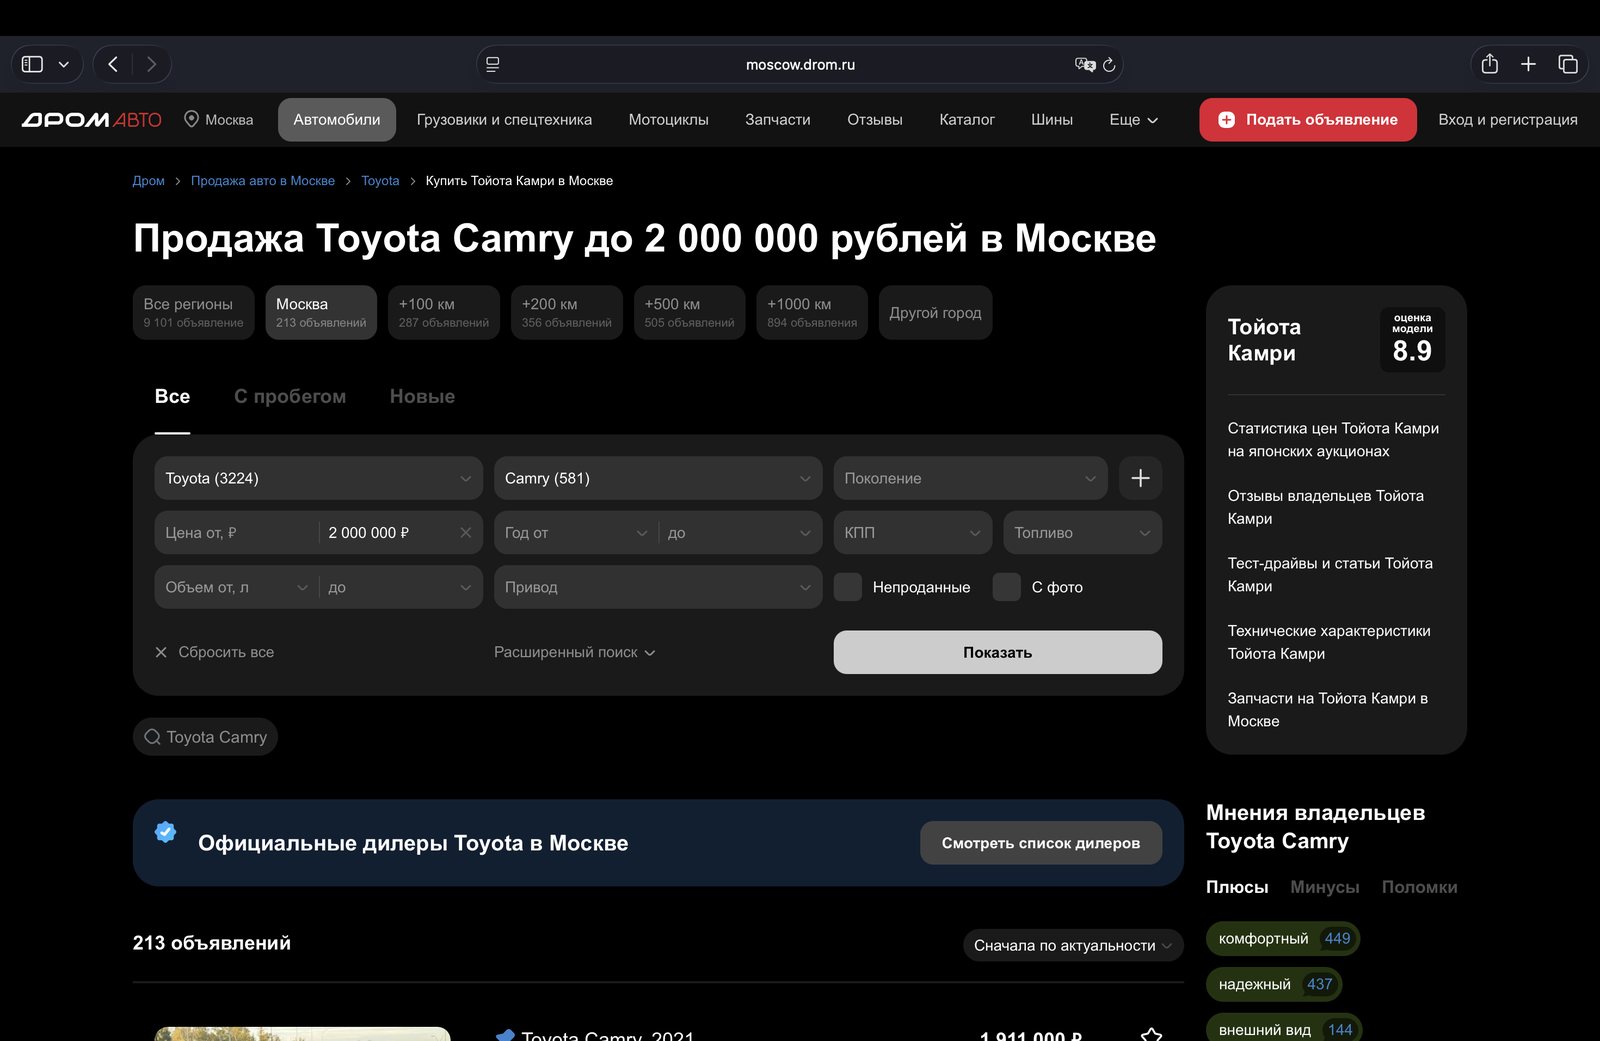
Task: Select the +1000 км radius
Action: click(812, 312)
